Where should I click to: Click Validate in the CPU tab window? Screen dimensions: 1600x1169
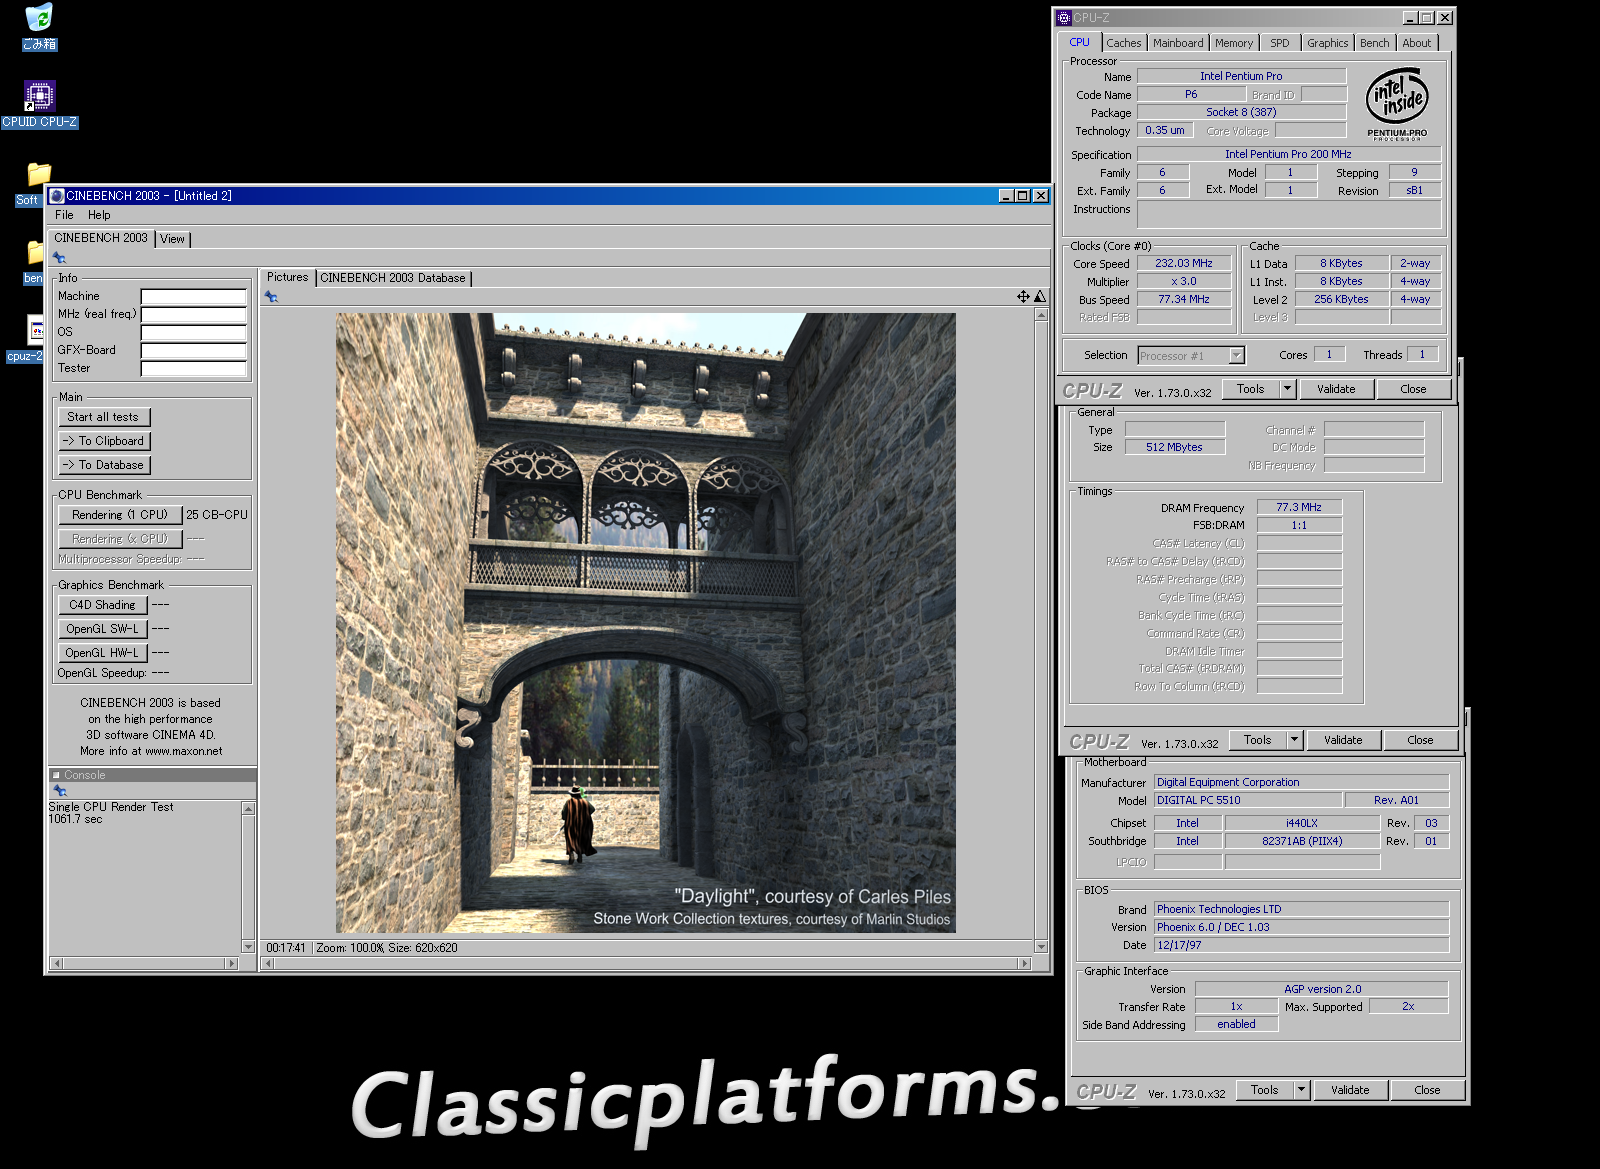pos(1336,389)
